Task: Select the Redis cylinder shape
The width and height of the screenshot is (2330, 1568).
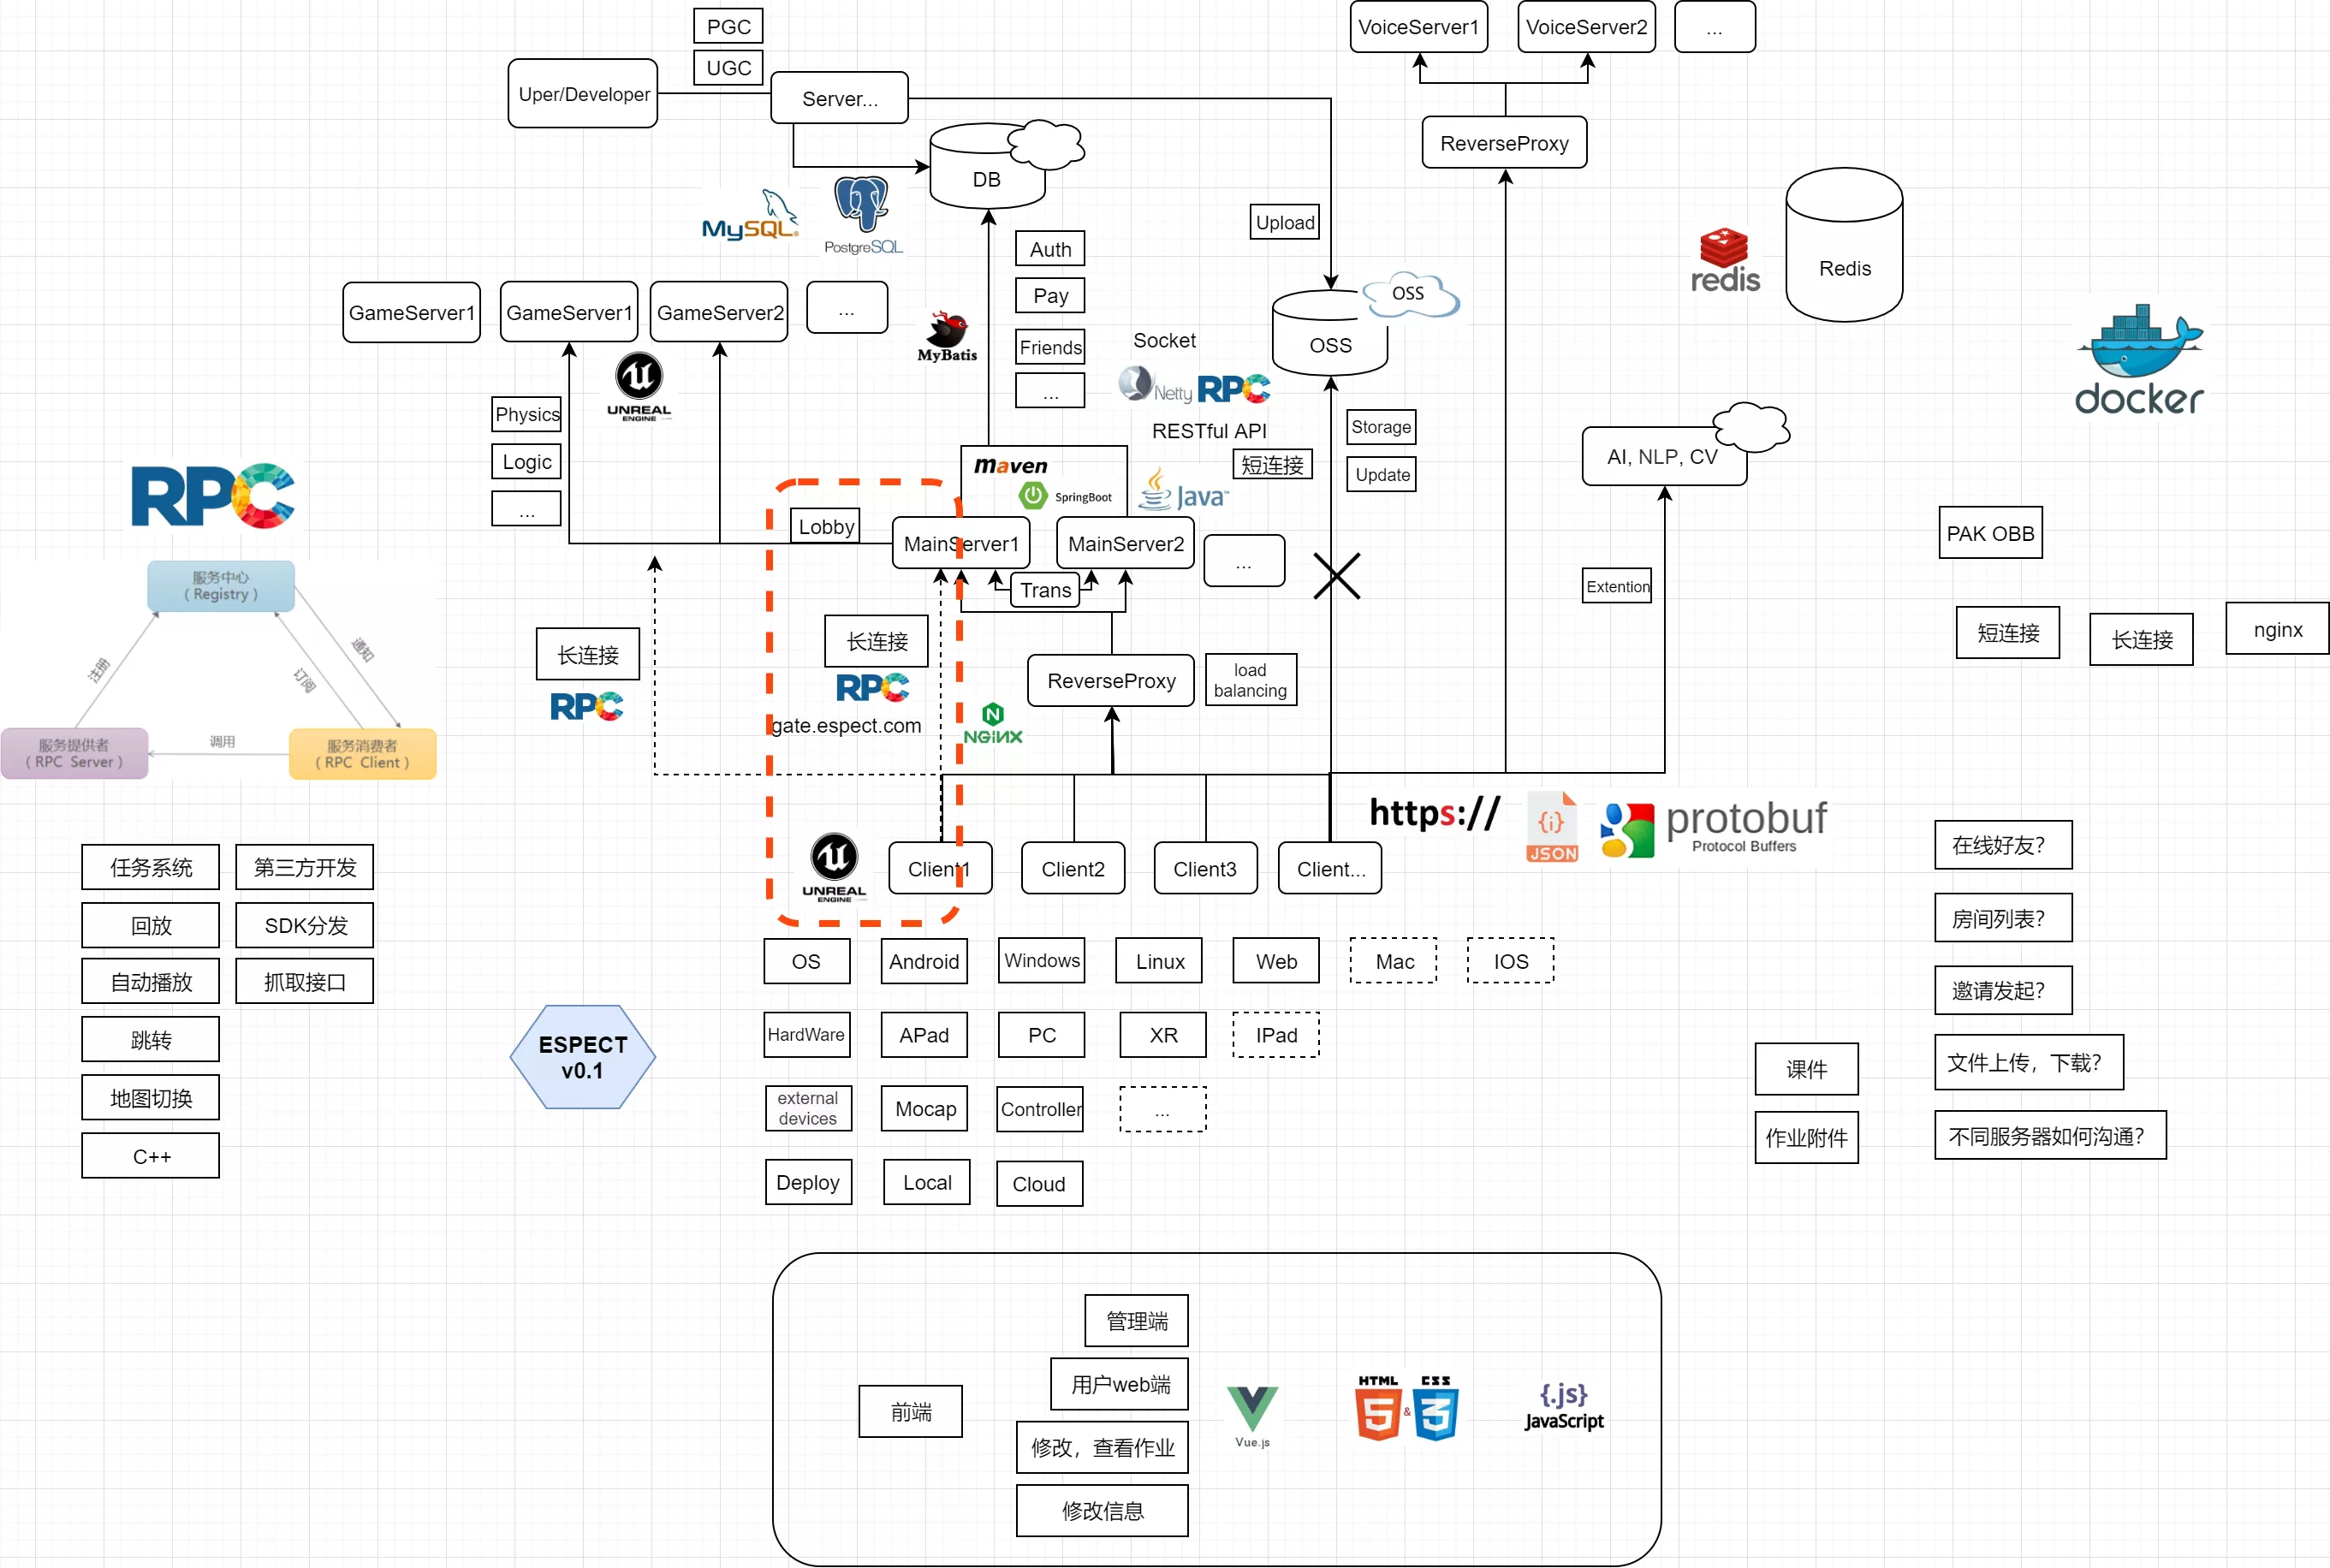Action: [x=1844, y=245]
